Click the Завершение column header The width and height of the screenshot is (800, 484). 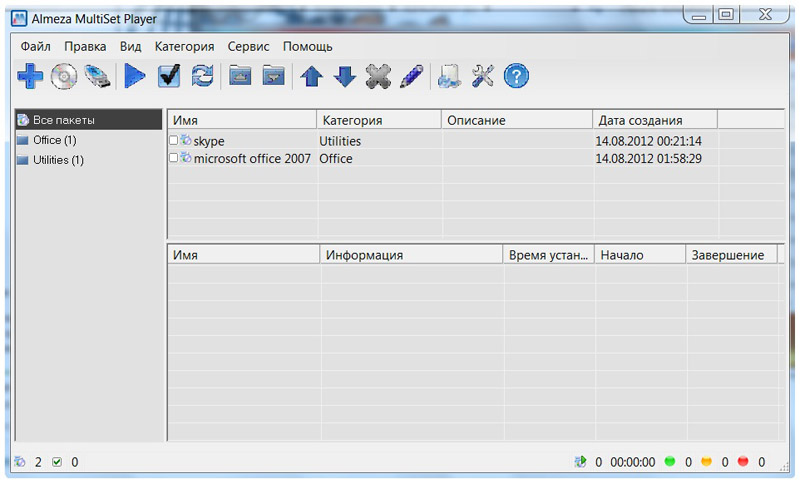(x=731, y=255)
